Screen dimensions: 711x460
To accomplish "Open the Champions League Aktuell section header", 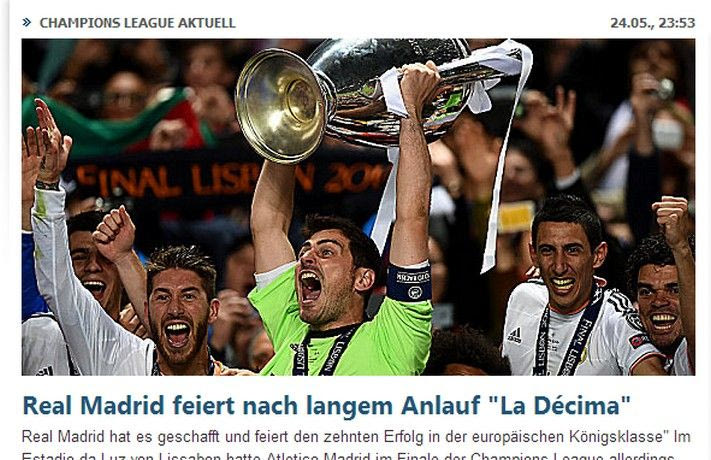I will point(137,23).
